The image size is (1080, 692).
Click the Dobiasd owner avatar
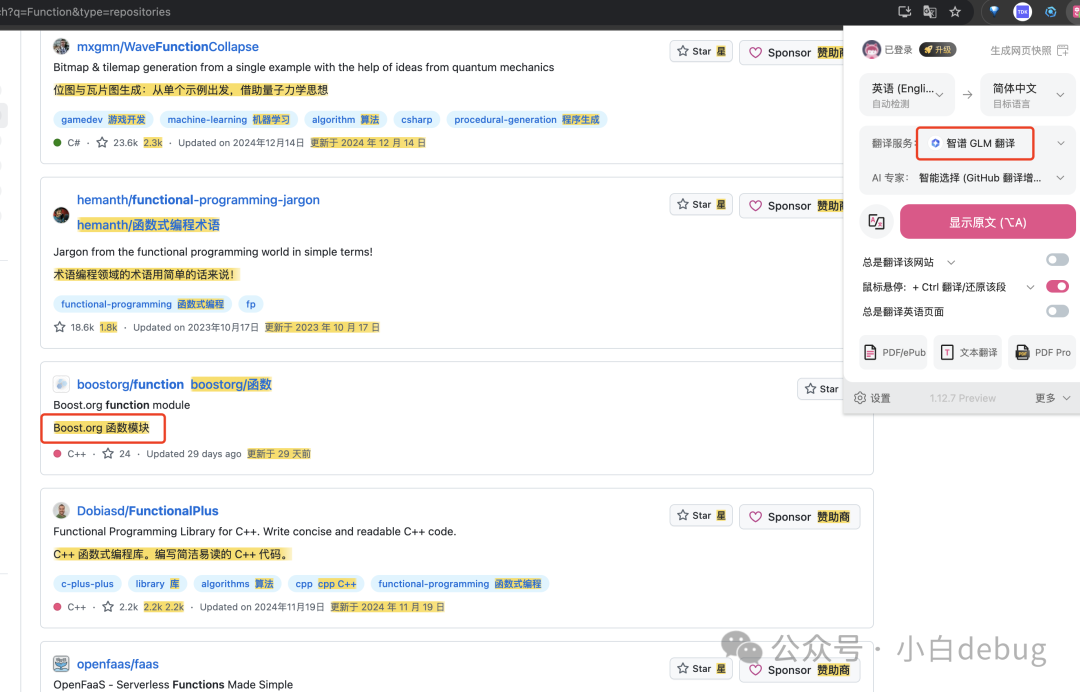click(x=61, y=510)
